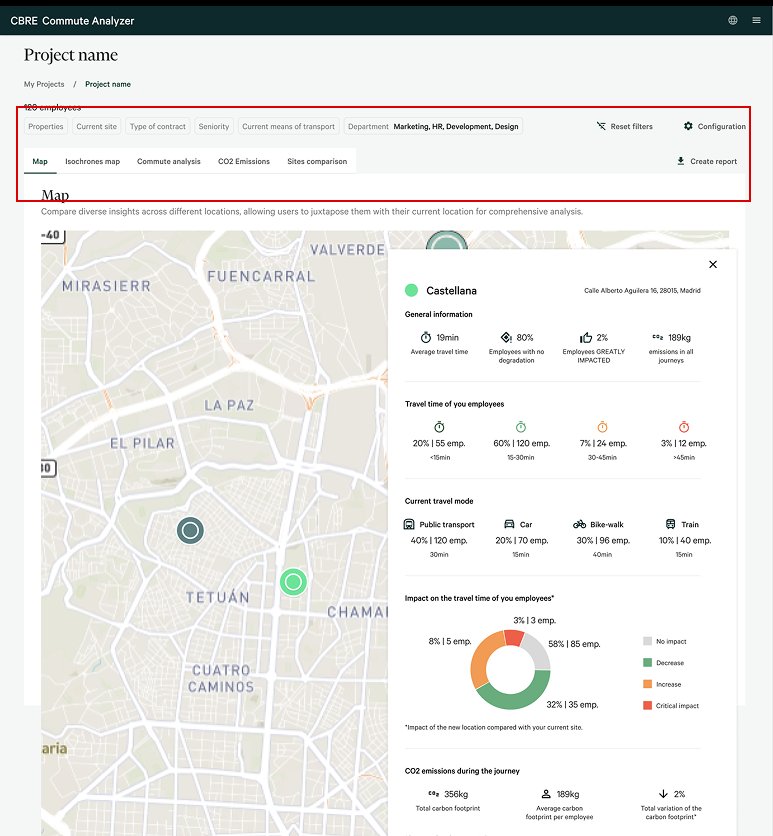
Task: Click the person icon beside 189kg footprint
Action: (x=546, y=794)
